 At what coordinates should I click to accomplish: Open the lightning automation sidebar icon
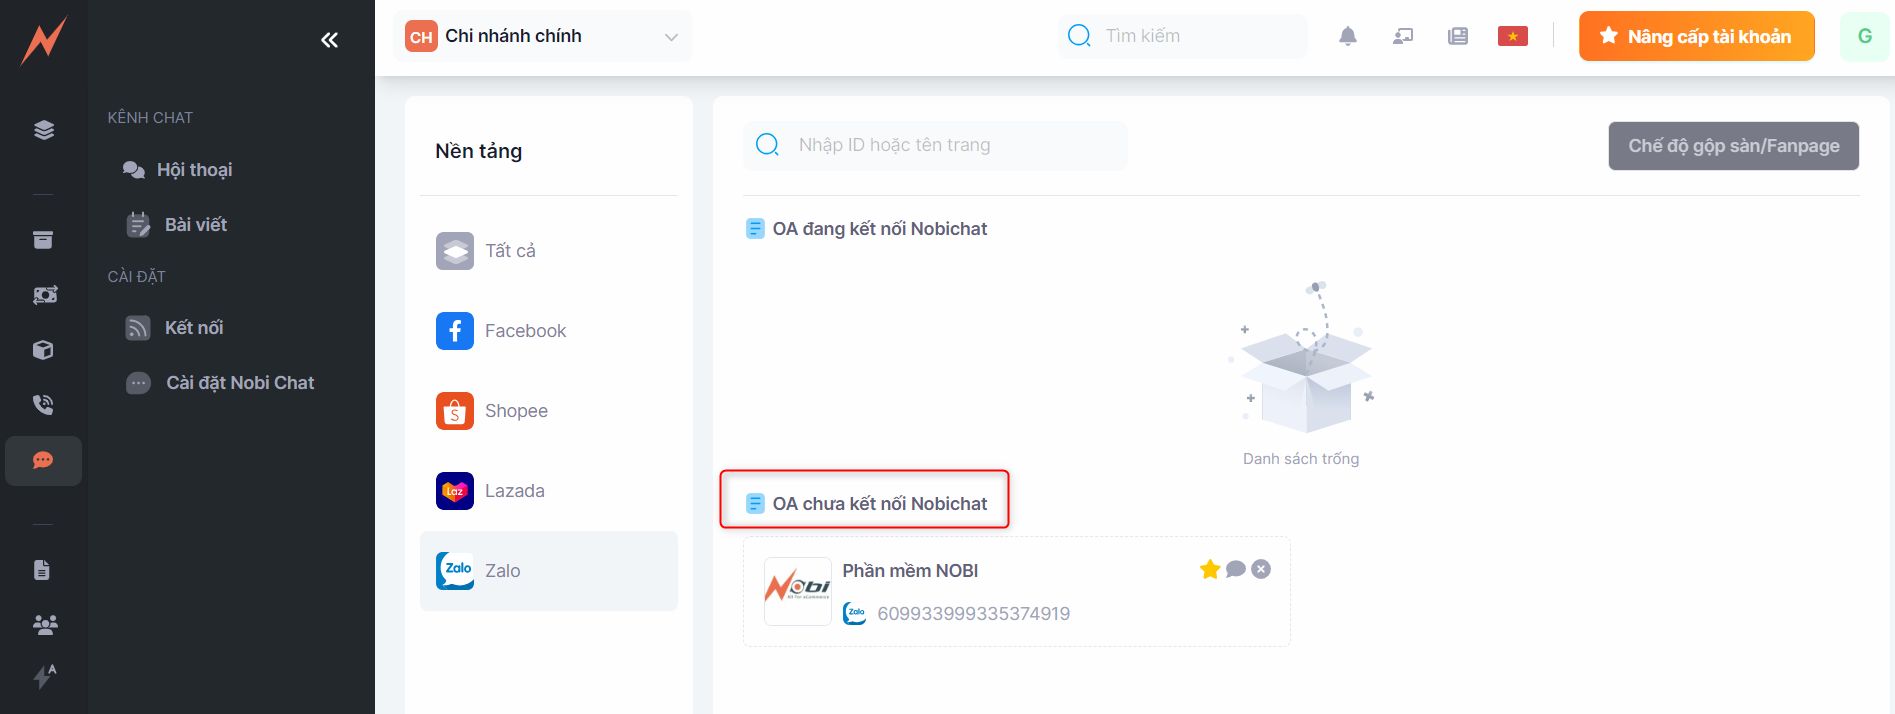45,677
